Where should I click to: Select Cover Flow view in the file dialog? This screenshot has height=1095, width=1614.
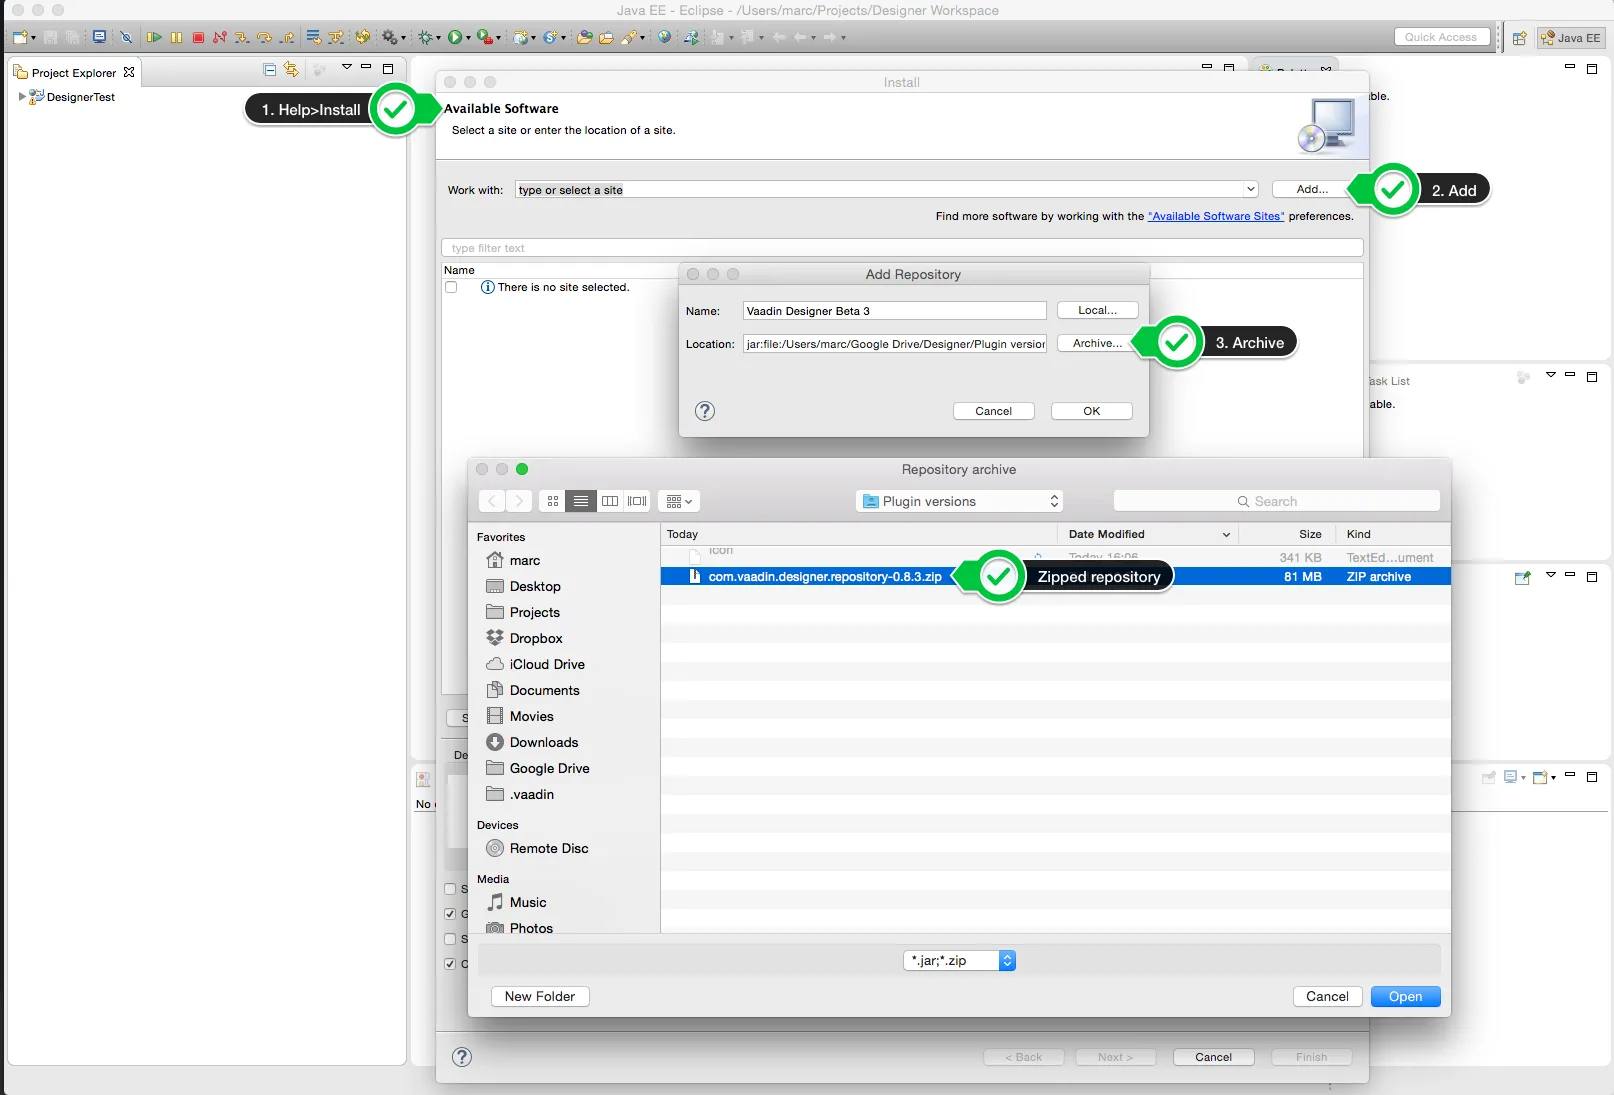(x=637, y=501)
